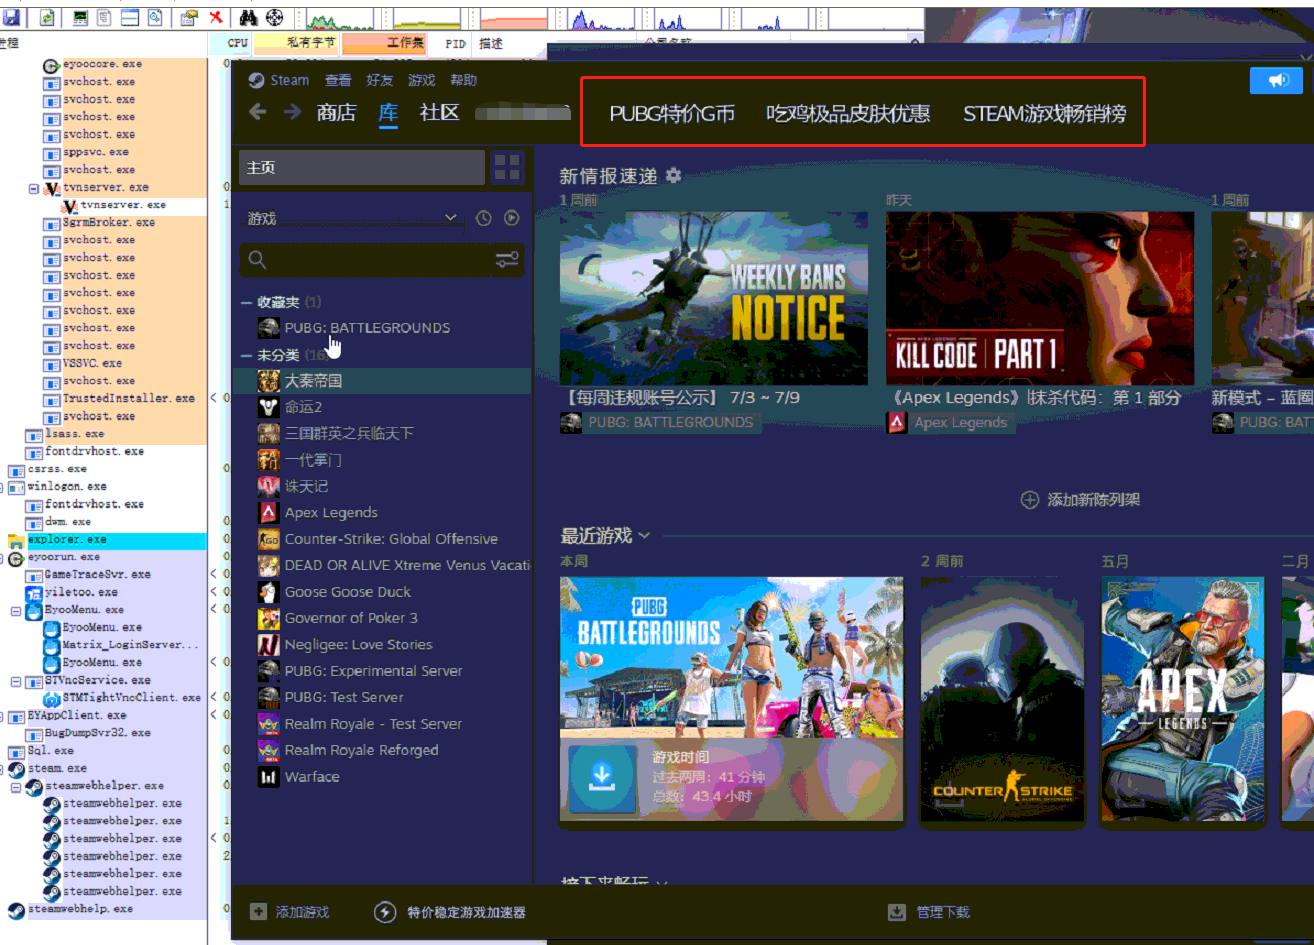The height and width of the screenshot is (945, 1314).
Task: Open the 吃鸡极品皮肤优惠 link
Action: pos(848,114)
